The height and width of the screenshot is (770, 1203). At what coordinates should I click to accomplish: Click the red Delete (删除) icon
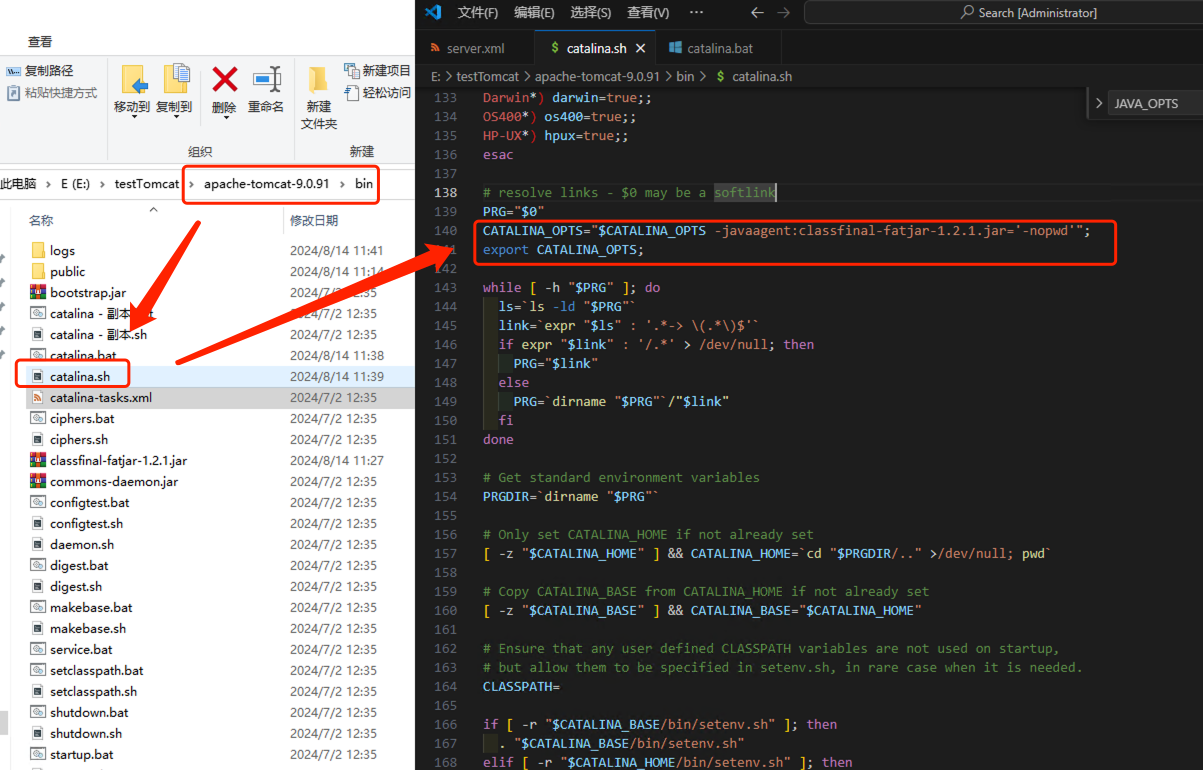(x=224, y=80)
